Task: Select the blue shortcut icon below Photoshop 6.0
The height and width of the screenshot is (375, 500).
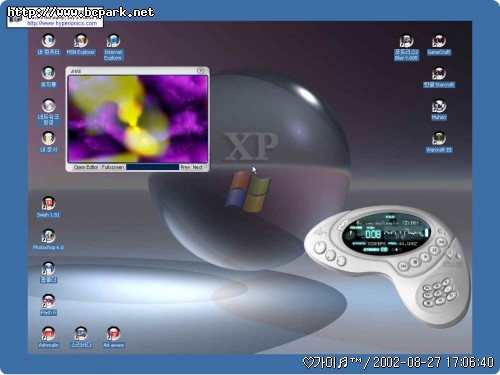Action: pos(48,272)
